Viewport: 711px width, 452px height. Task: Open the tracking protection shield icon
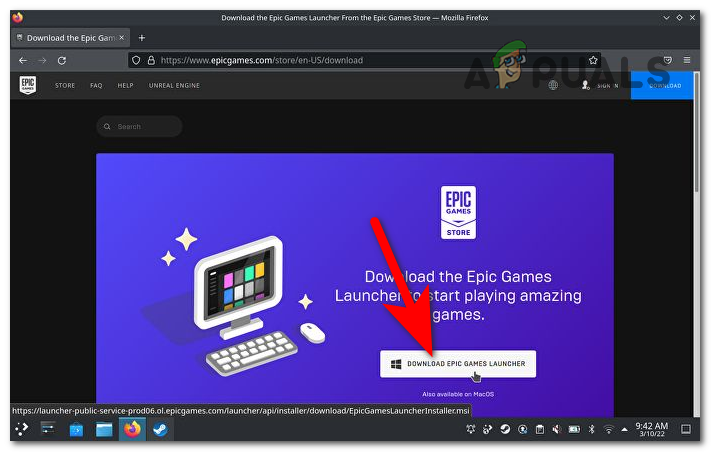tap(136, 60)
